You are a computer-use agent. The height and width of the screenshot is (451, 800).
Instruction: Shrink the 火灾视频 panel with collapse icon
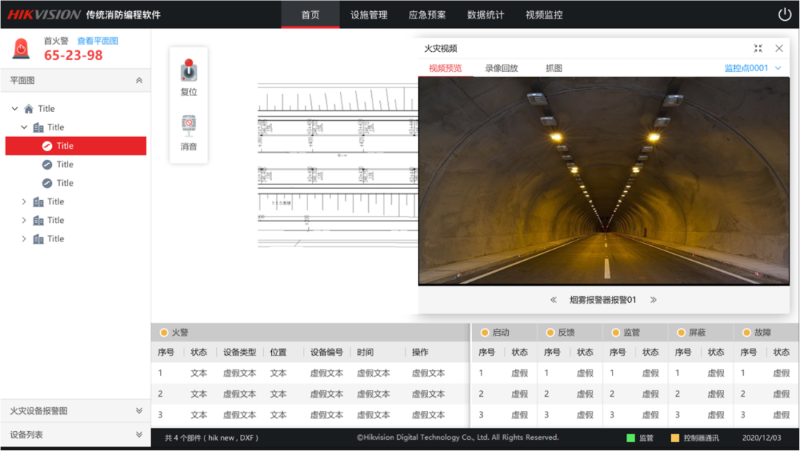[x=758, y=48]
